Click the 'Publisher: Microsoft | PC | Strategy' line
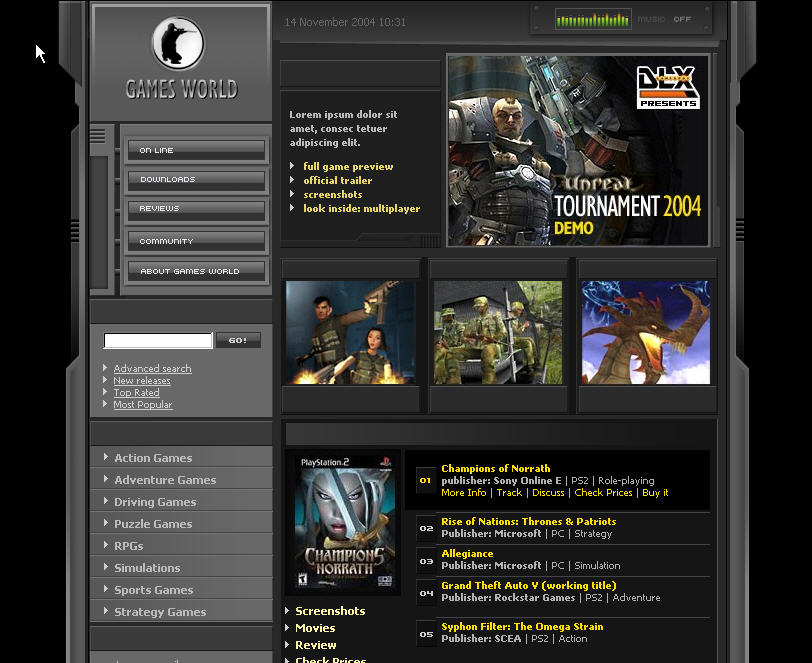812x663 pixels. pos(527,534)
